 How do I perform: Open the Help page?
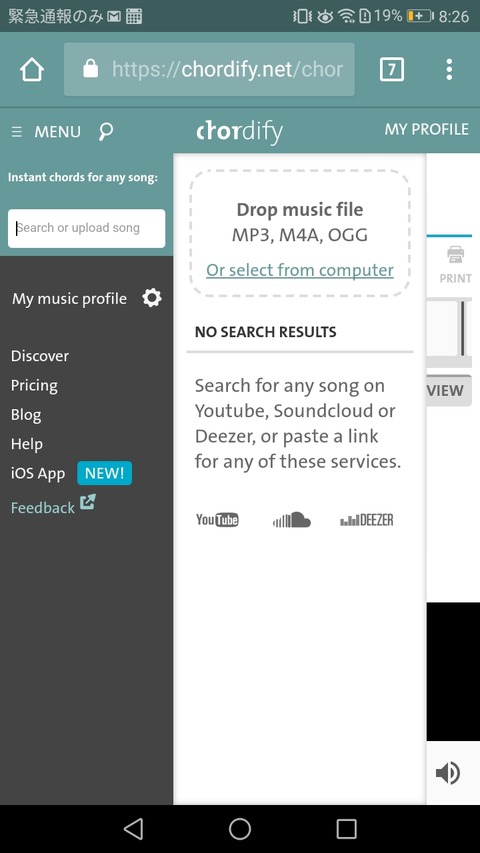[x=27, y=444]
